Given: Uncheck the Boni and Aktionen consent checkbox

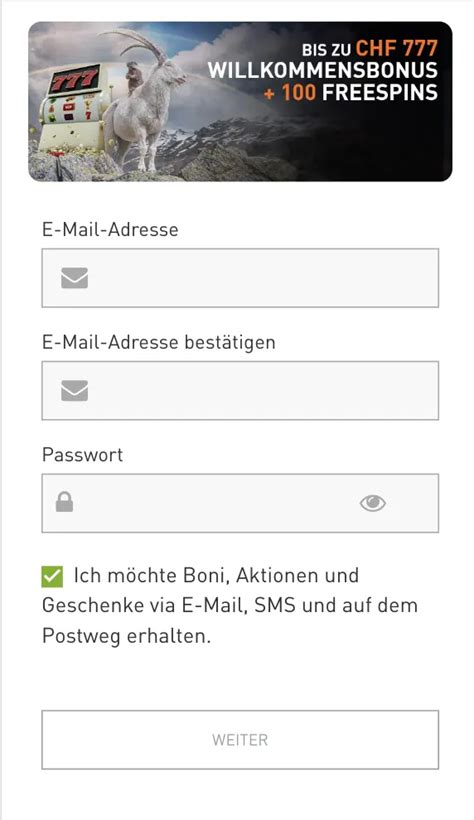Looking at the screenshot, I should click(52, 576).
